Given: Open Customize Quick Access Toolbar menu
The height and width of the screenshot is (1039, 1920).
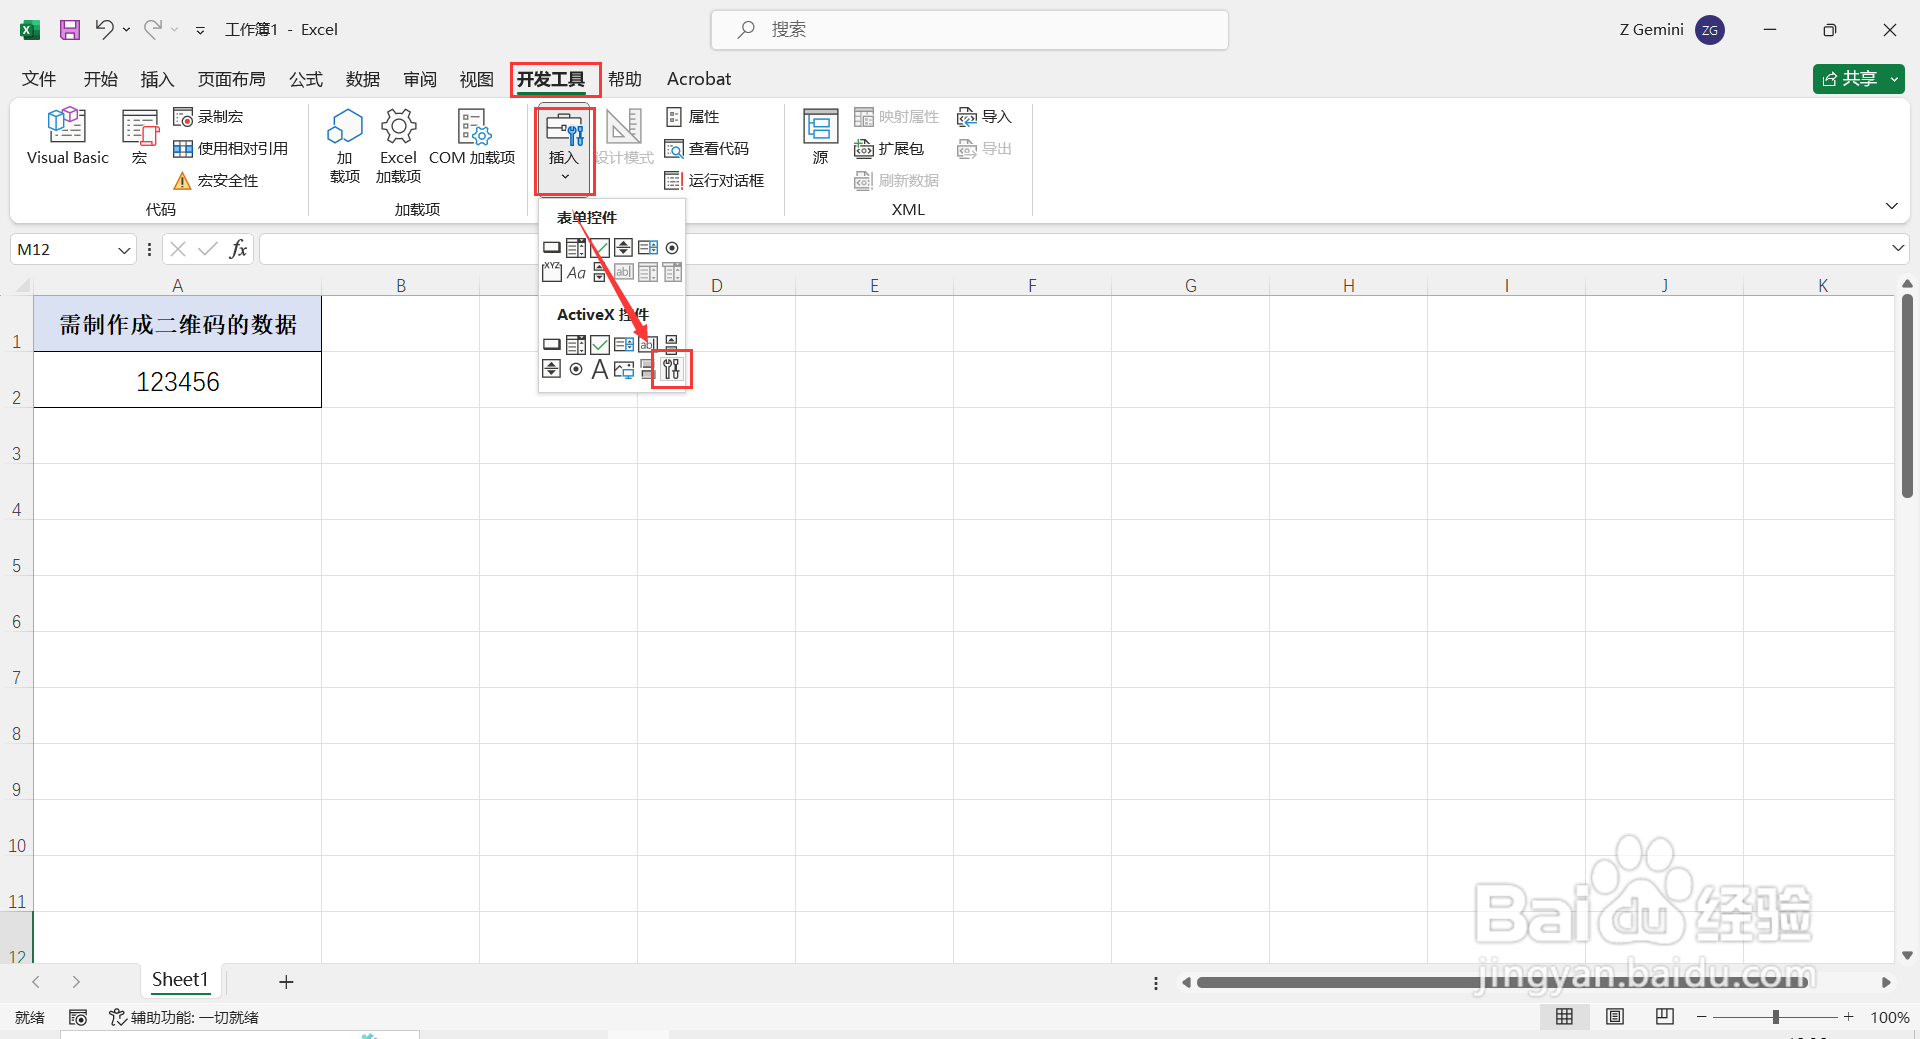Looking at the screenshot, I should 200,30.
